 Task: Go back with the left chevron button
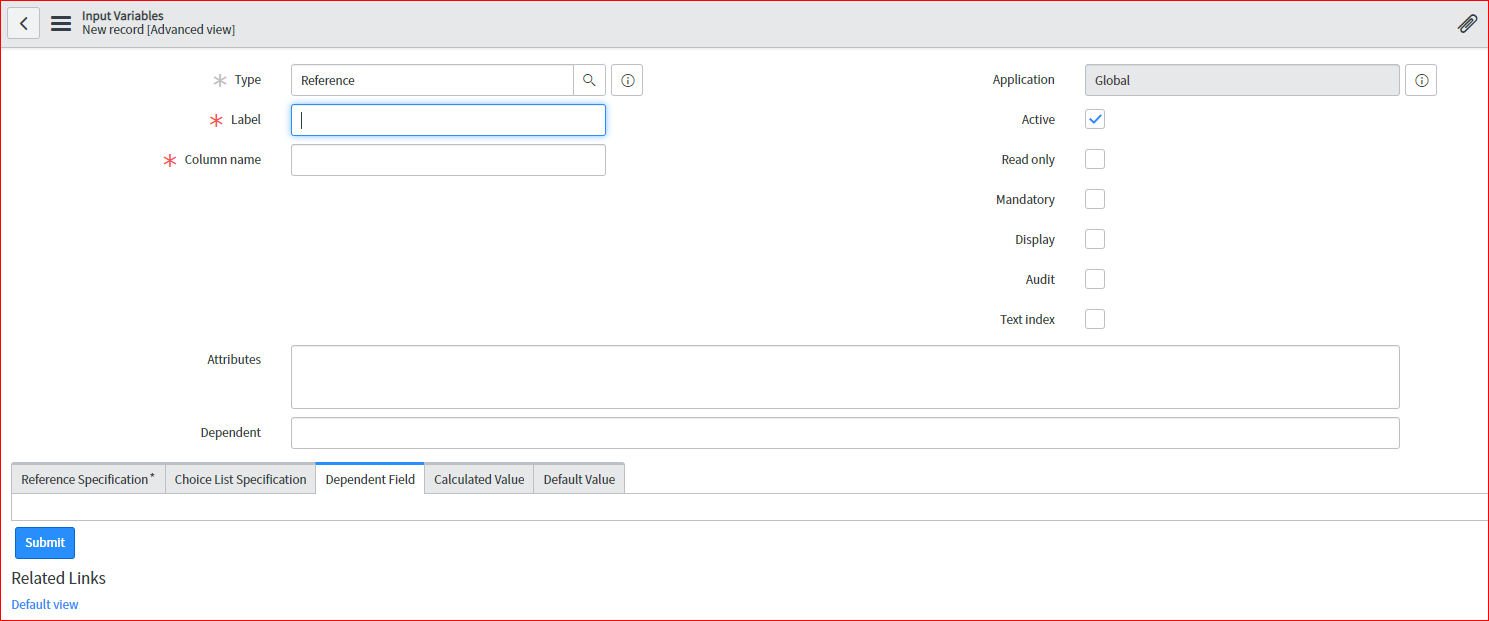click(23, 23)
